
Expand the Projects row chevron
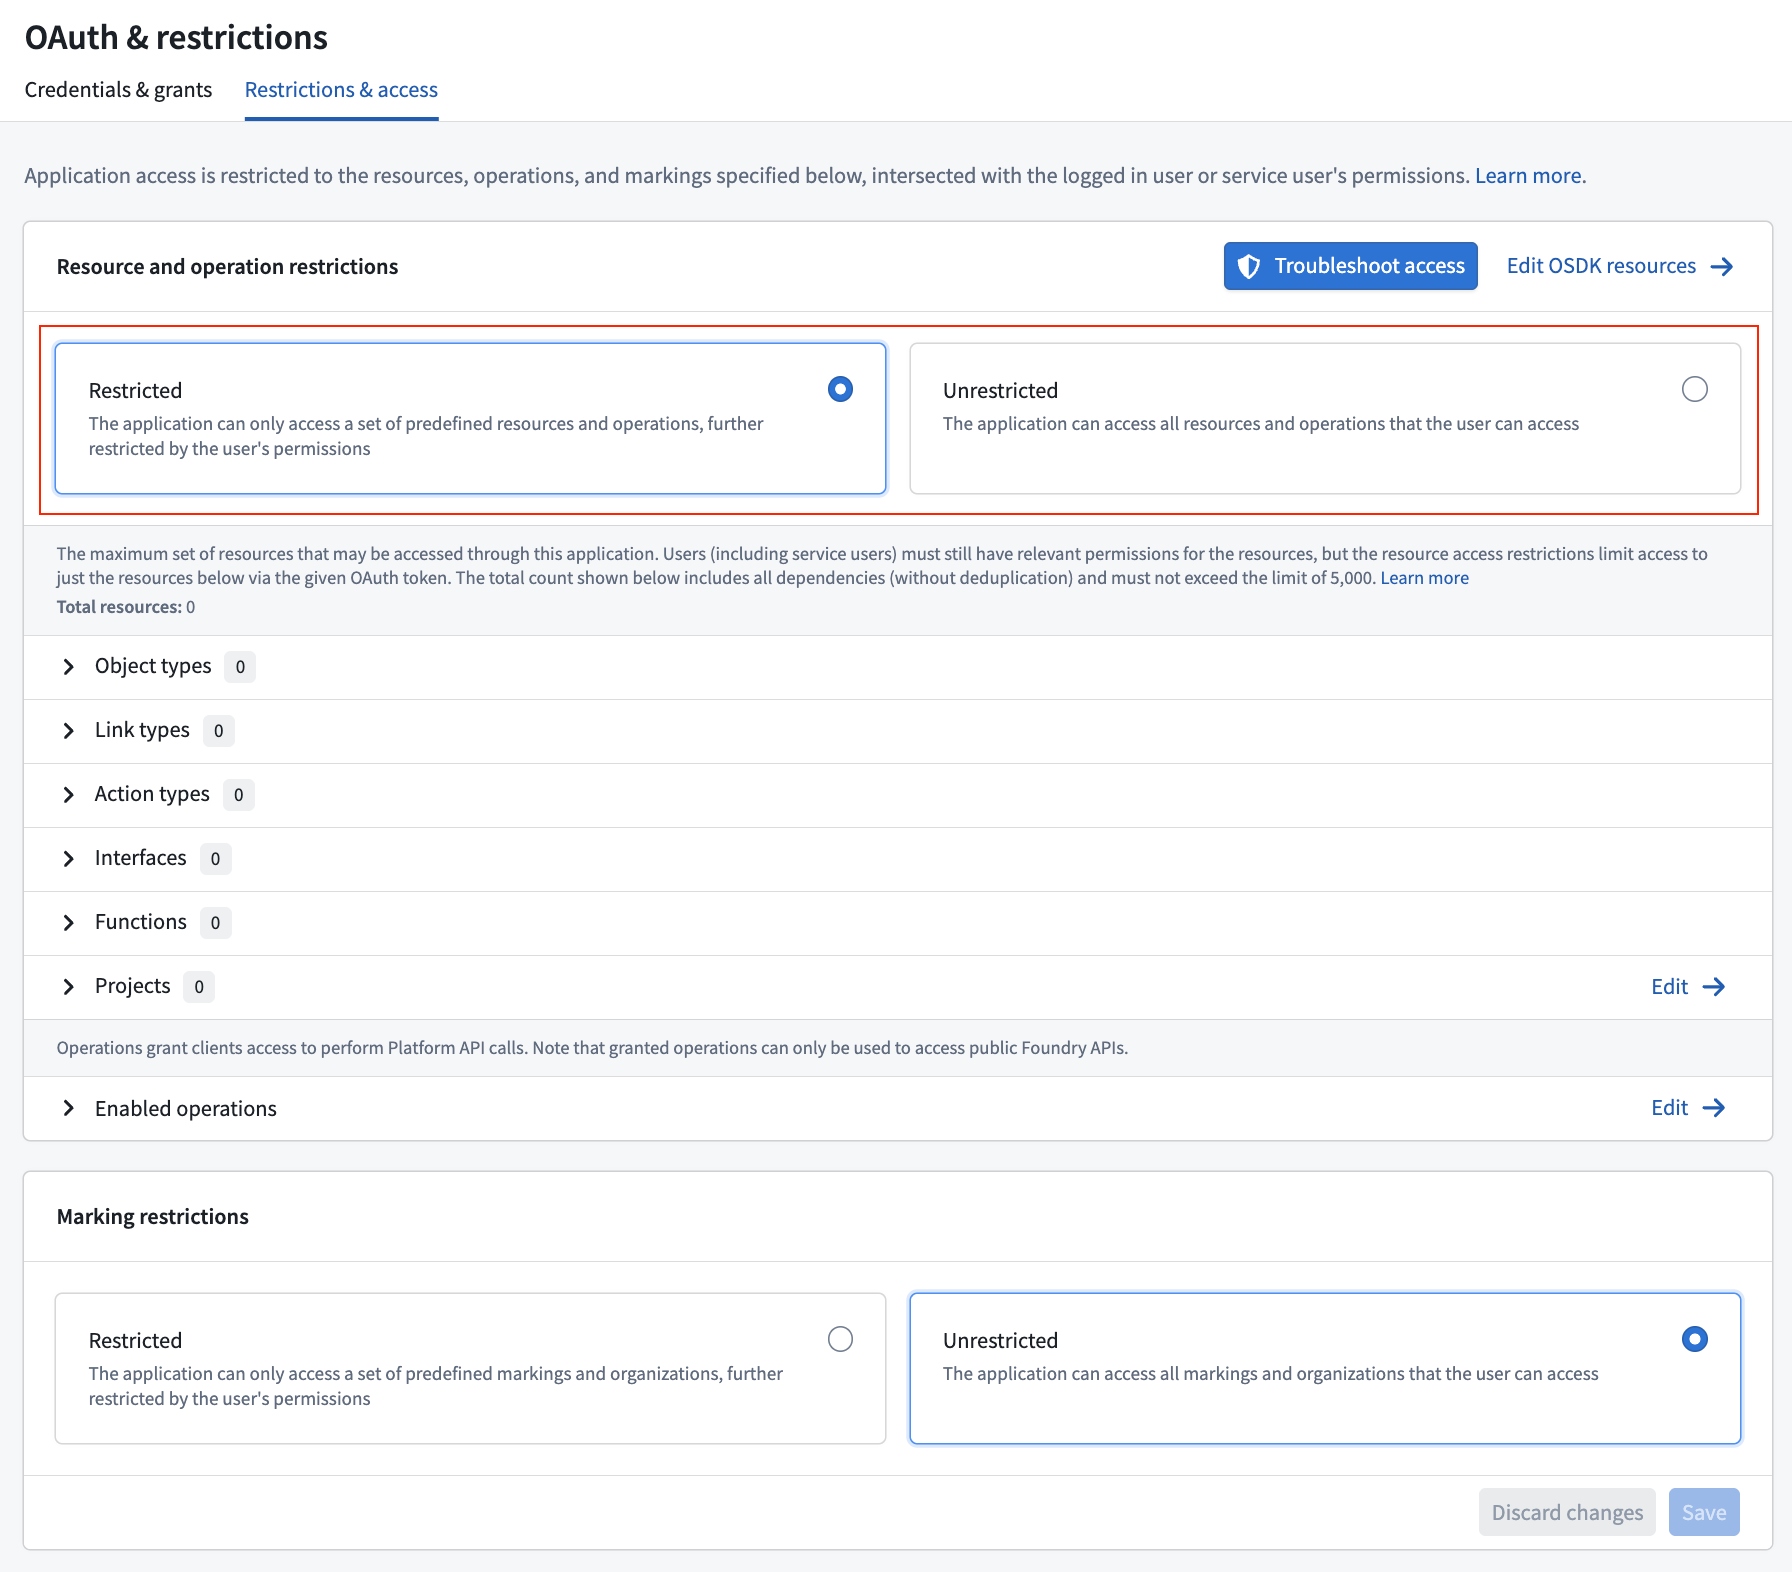pyautogui.click(x=68, y=987)
